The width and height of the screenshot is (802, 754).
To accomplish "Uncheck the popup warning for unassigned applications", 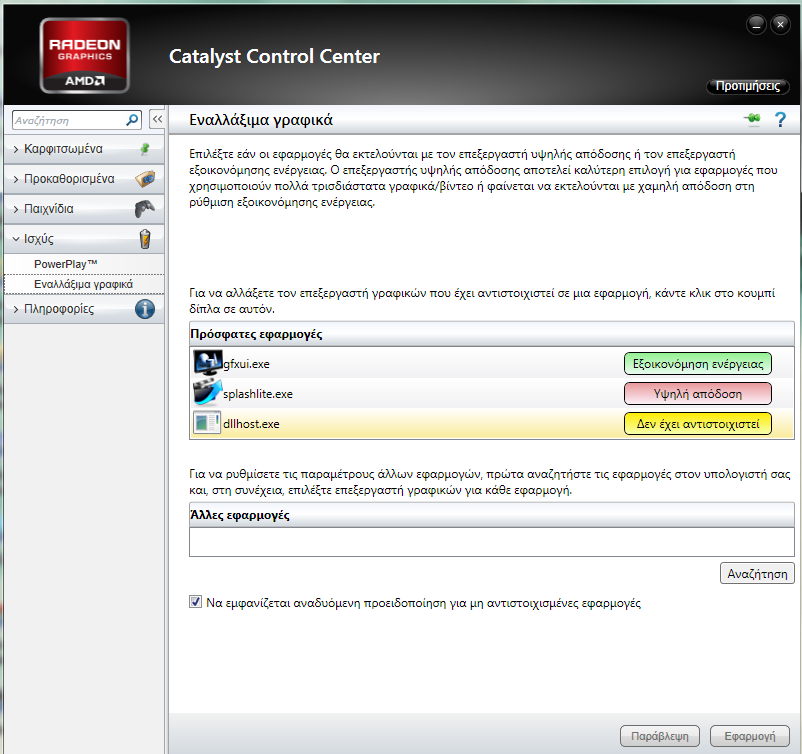I will coord(195,602).
